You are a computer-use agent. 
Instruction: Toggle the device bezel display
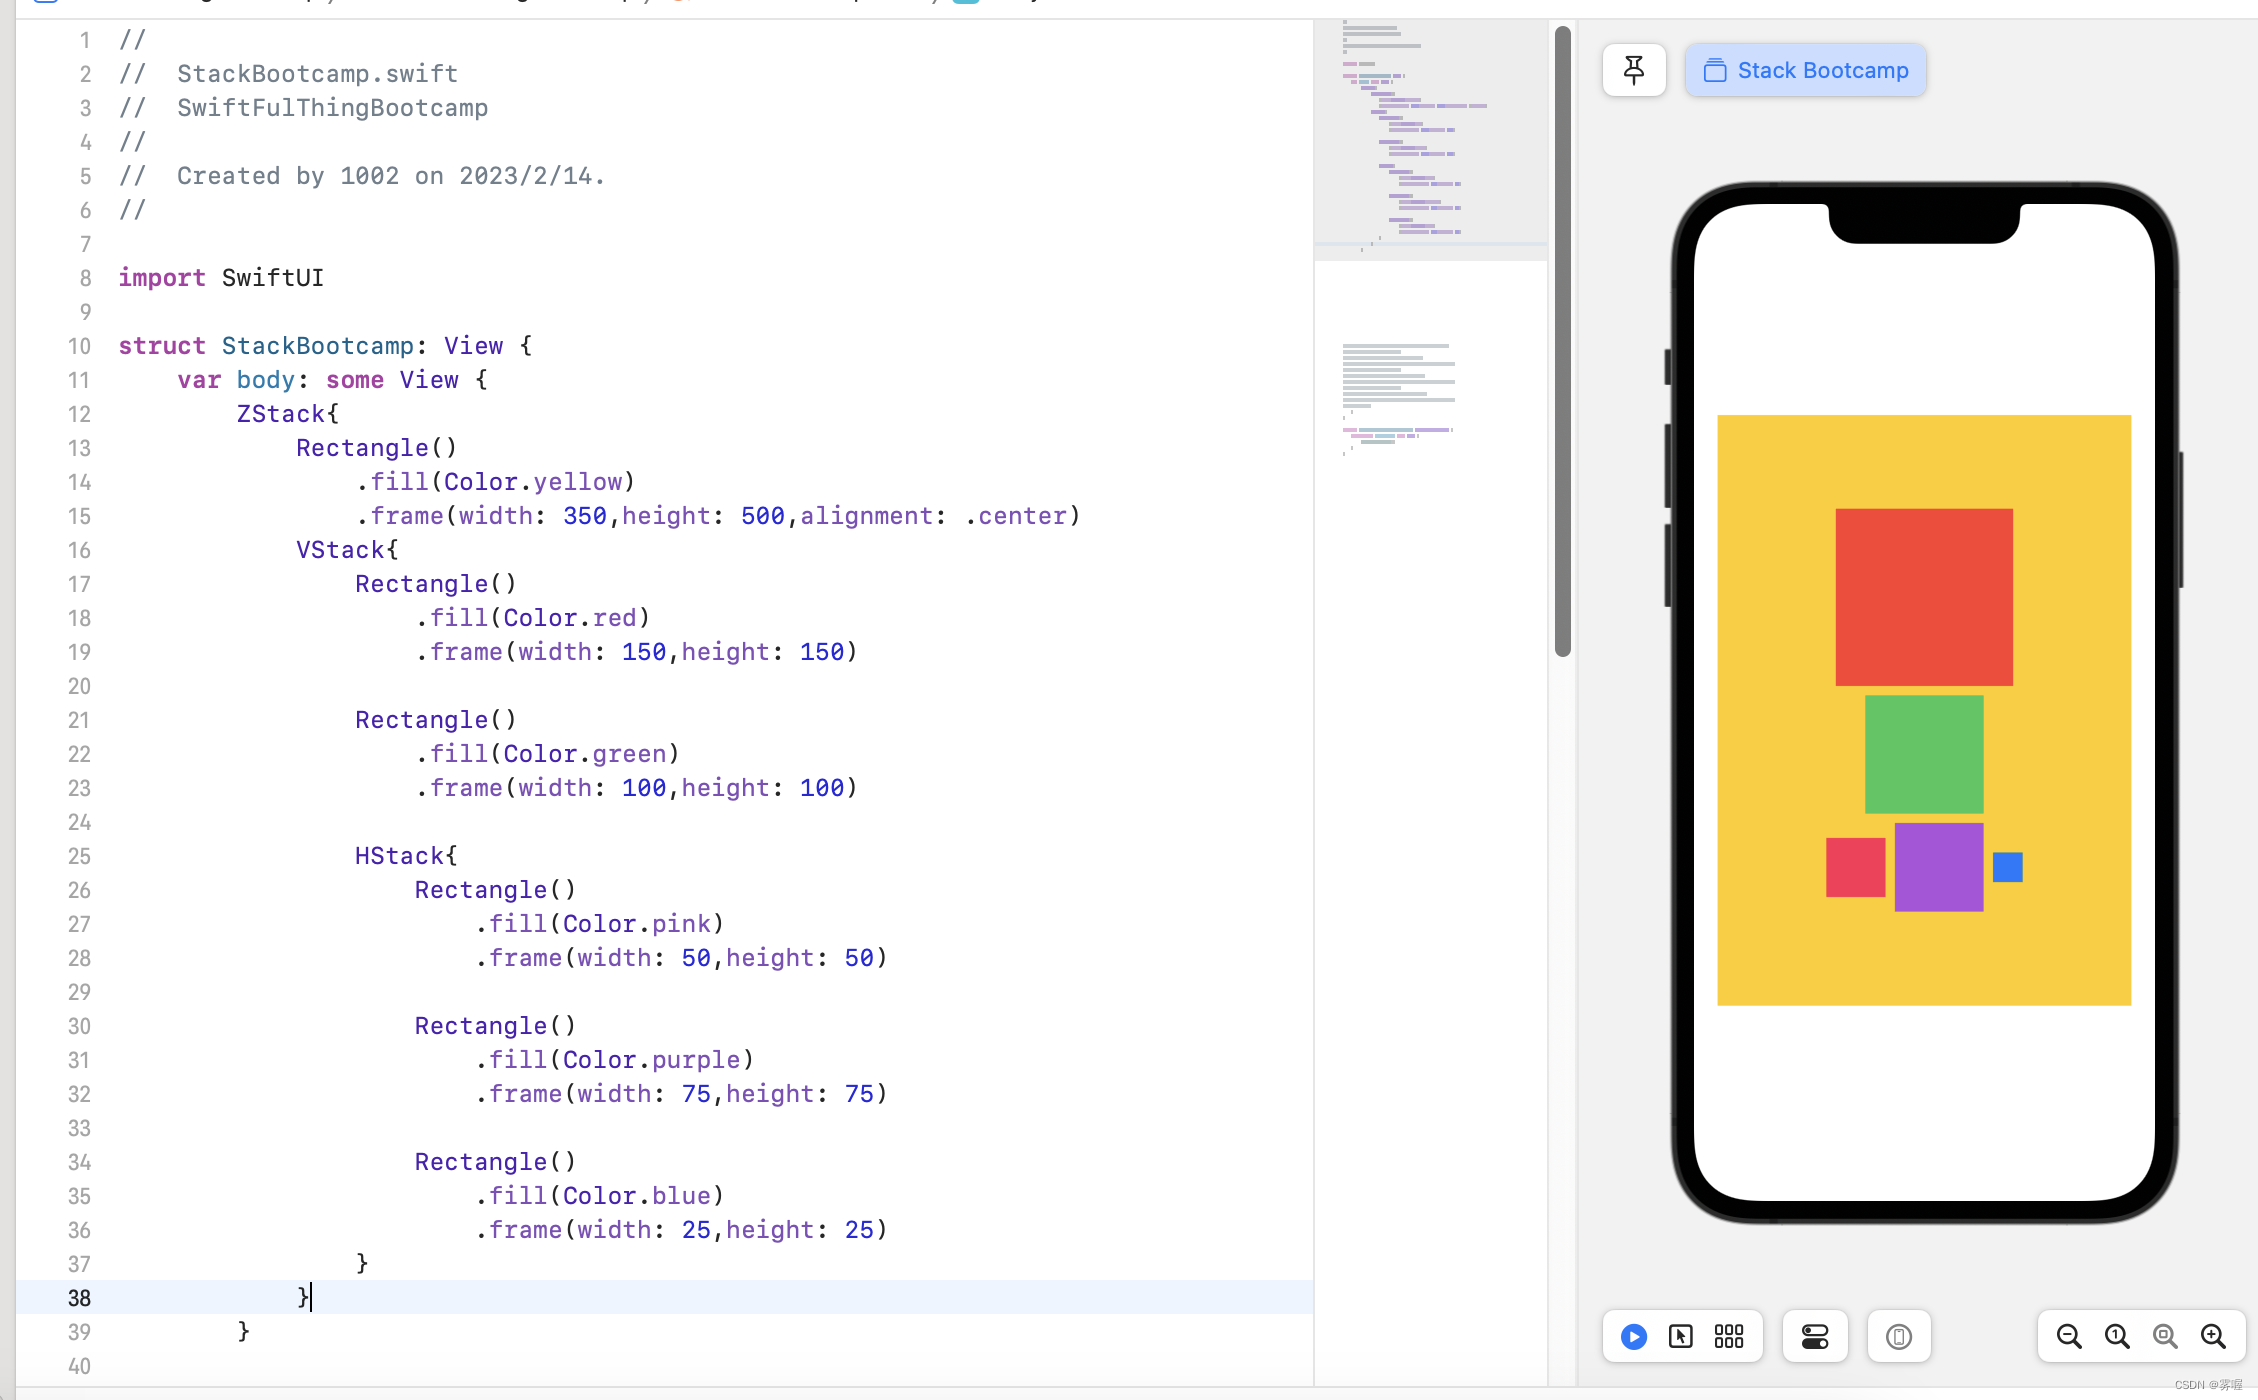coord(1899,1336)
